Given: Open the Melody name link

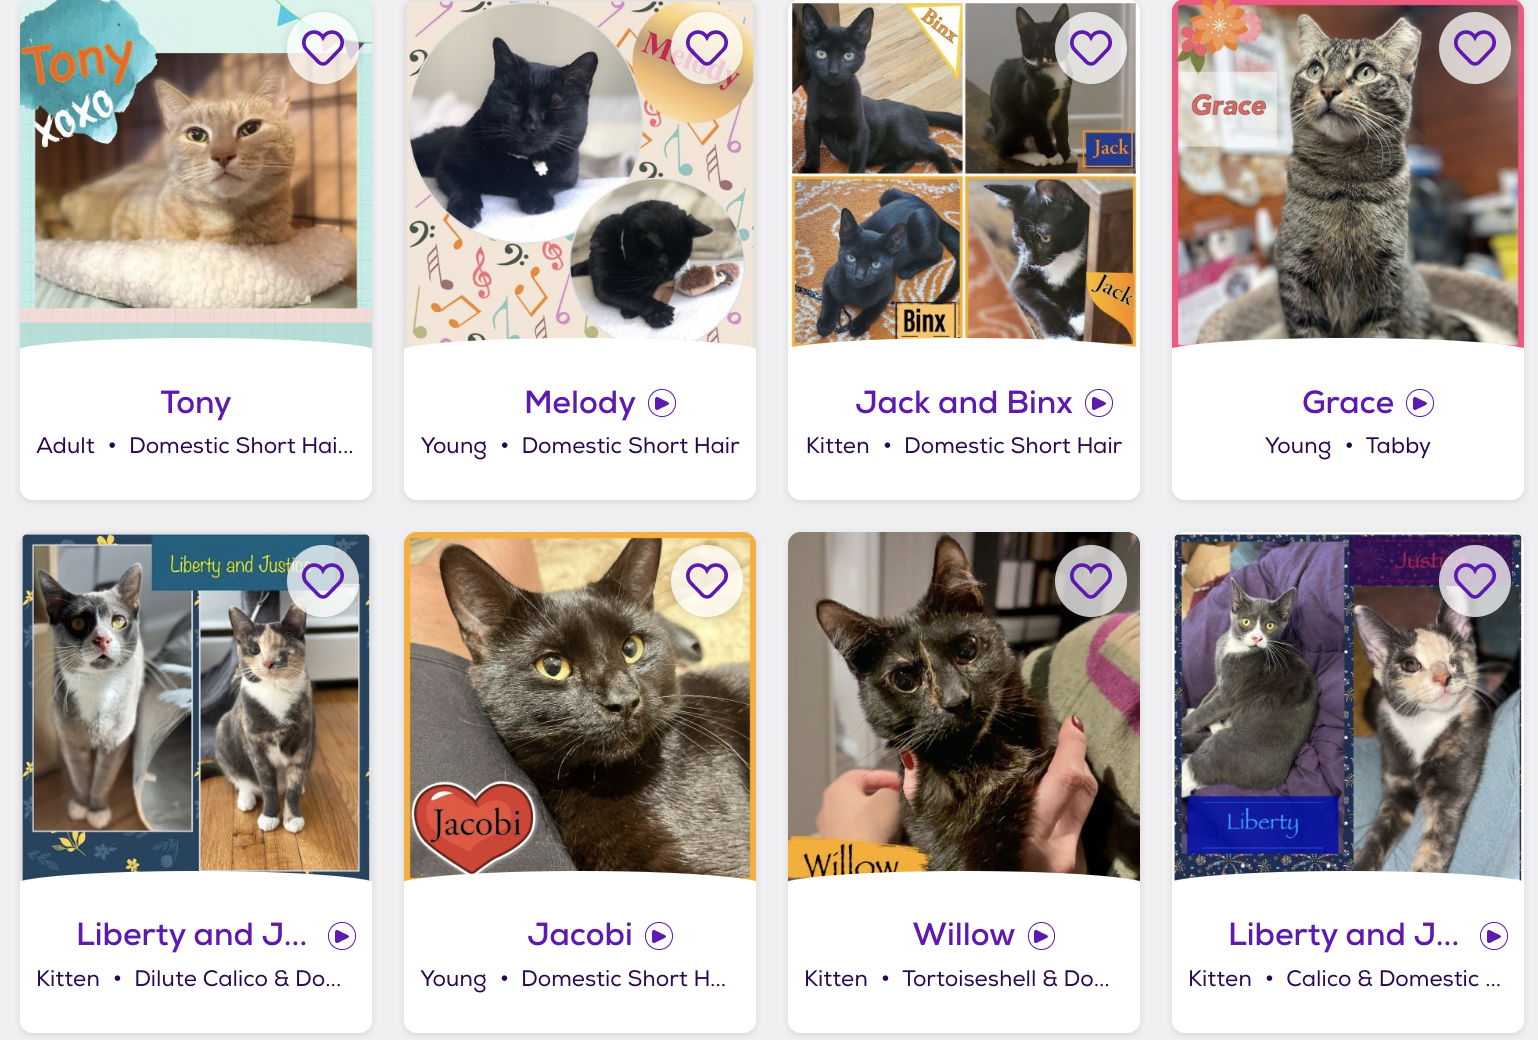Looking at the screenshot, I should (580, 403).
